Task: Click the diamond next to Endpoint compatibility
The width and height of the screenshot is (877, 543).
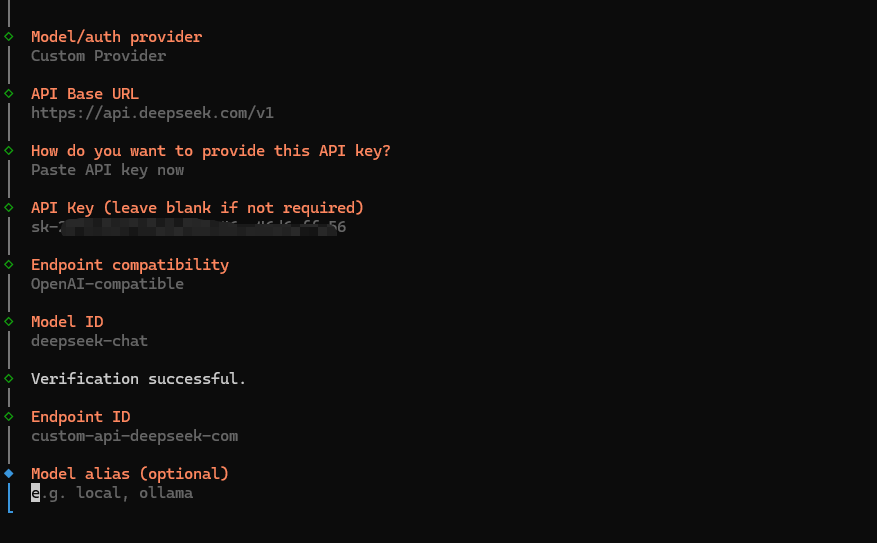Action: [x=9, y=265]
